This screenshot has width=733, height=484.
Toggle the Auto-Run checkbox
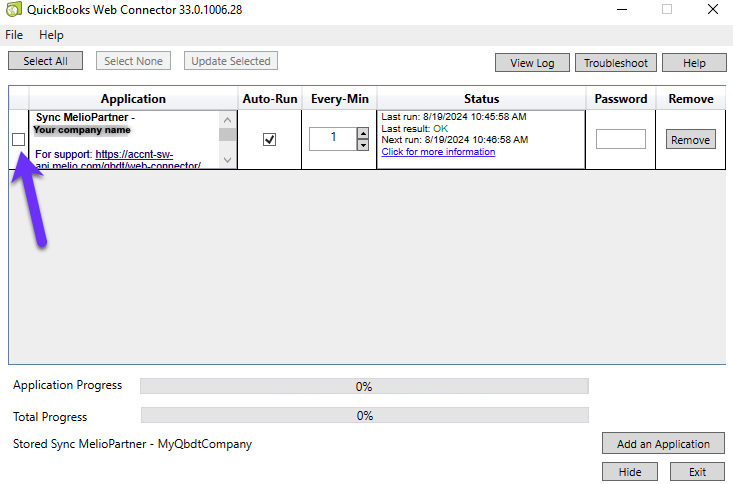(269, 139)
